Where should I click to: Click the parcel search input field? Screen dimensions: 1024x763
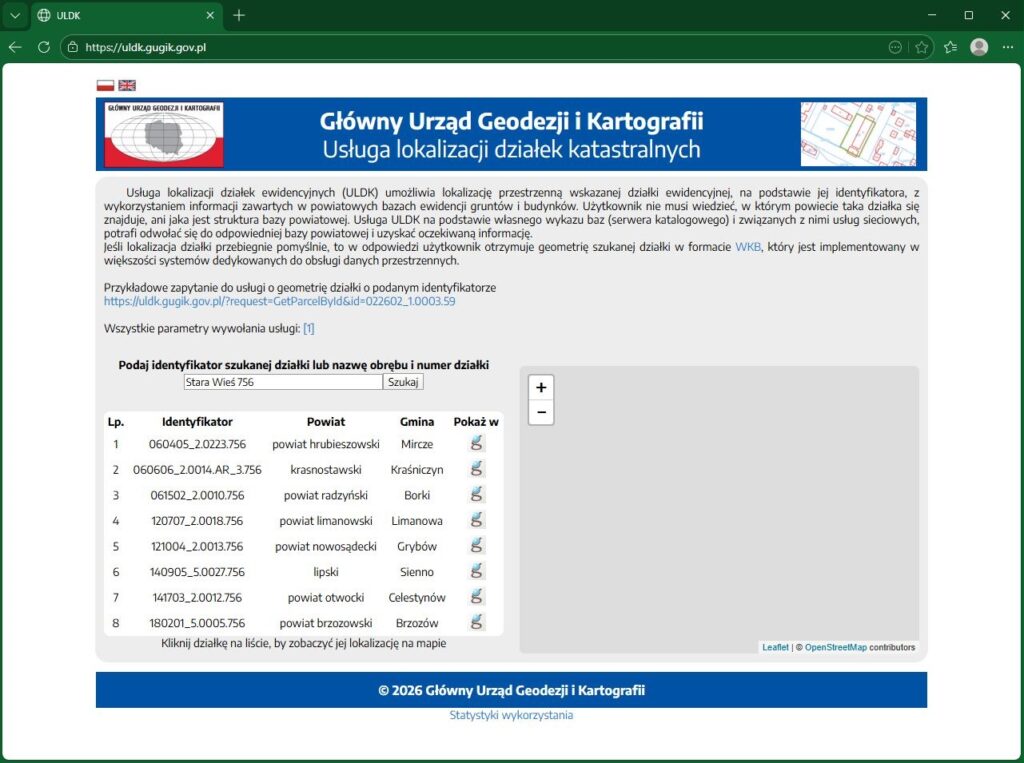coord(283,381)
